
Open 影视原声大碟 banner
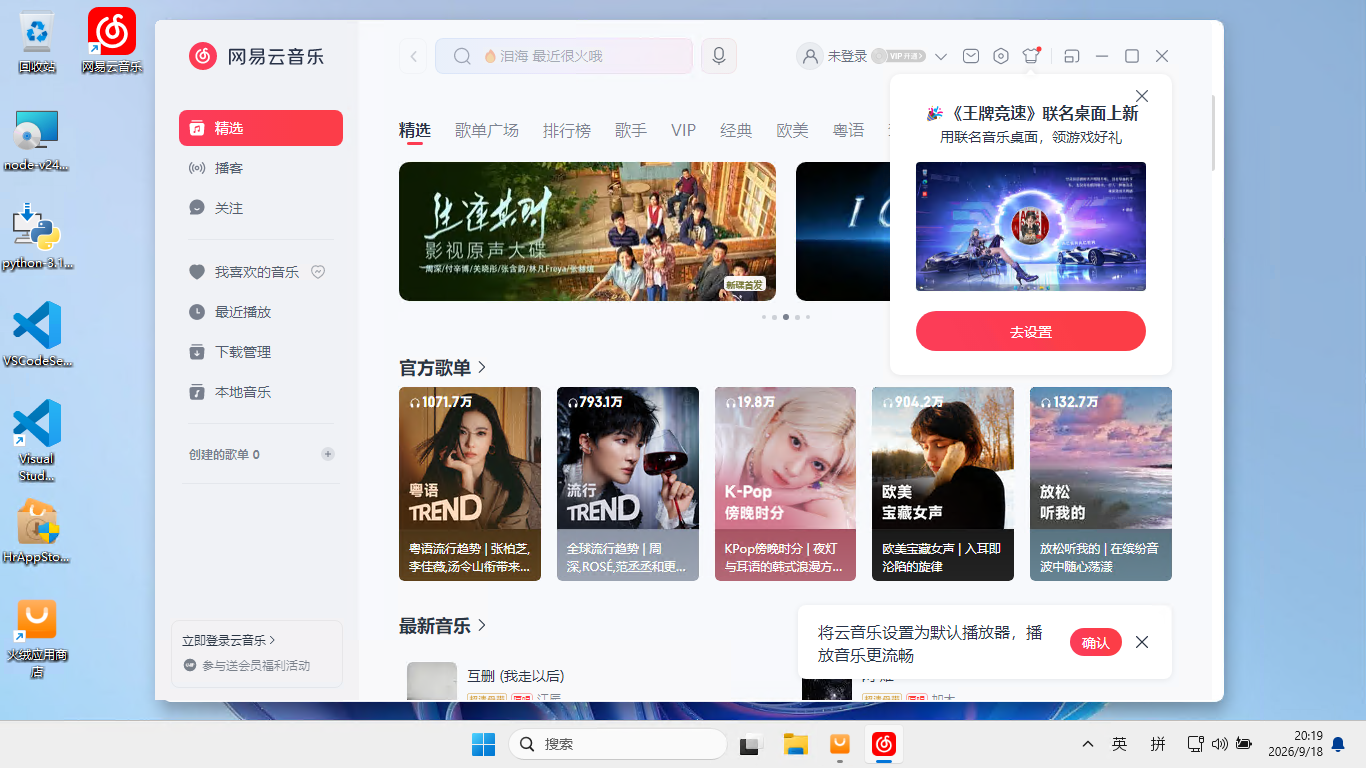tap(587, 231)
